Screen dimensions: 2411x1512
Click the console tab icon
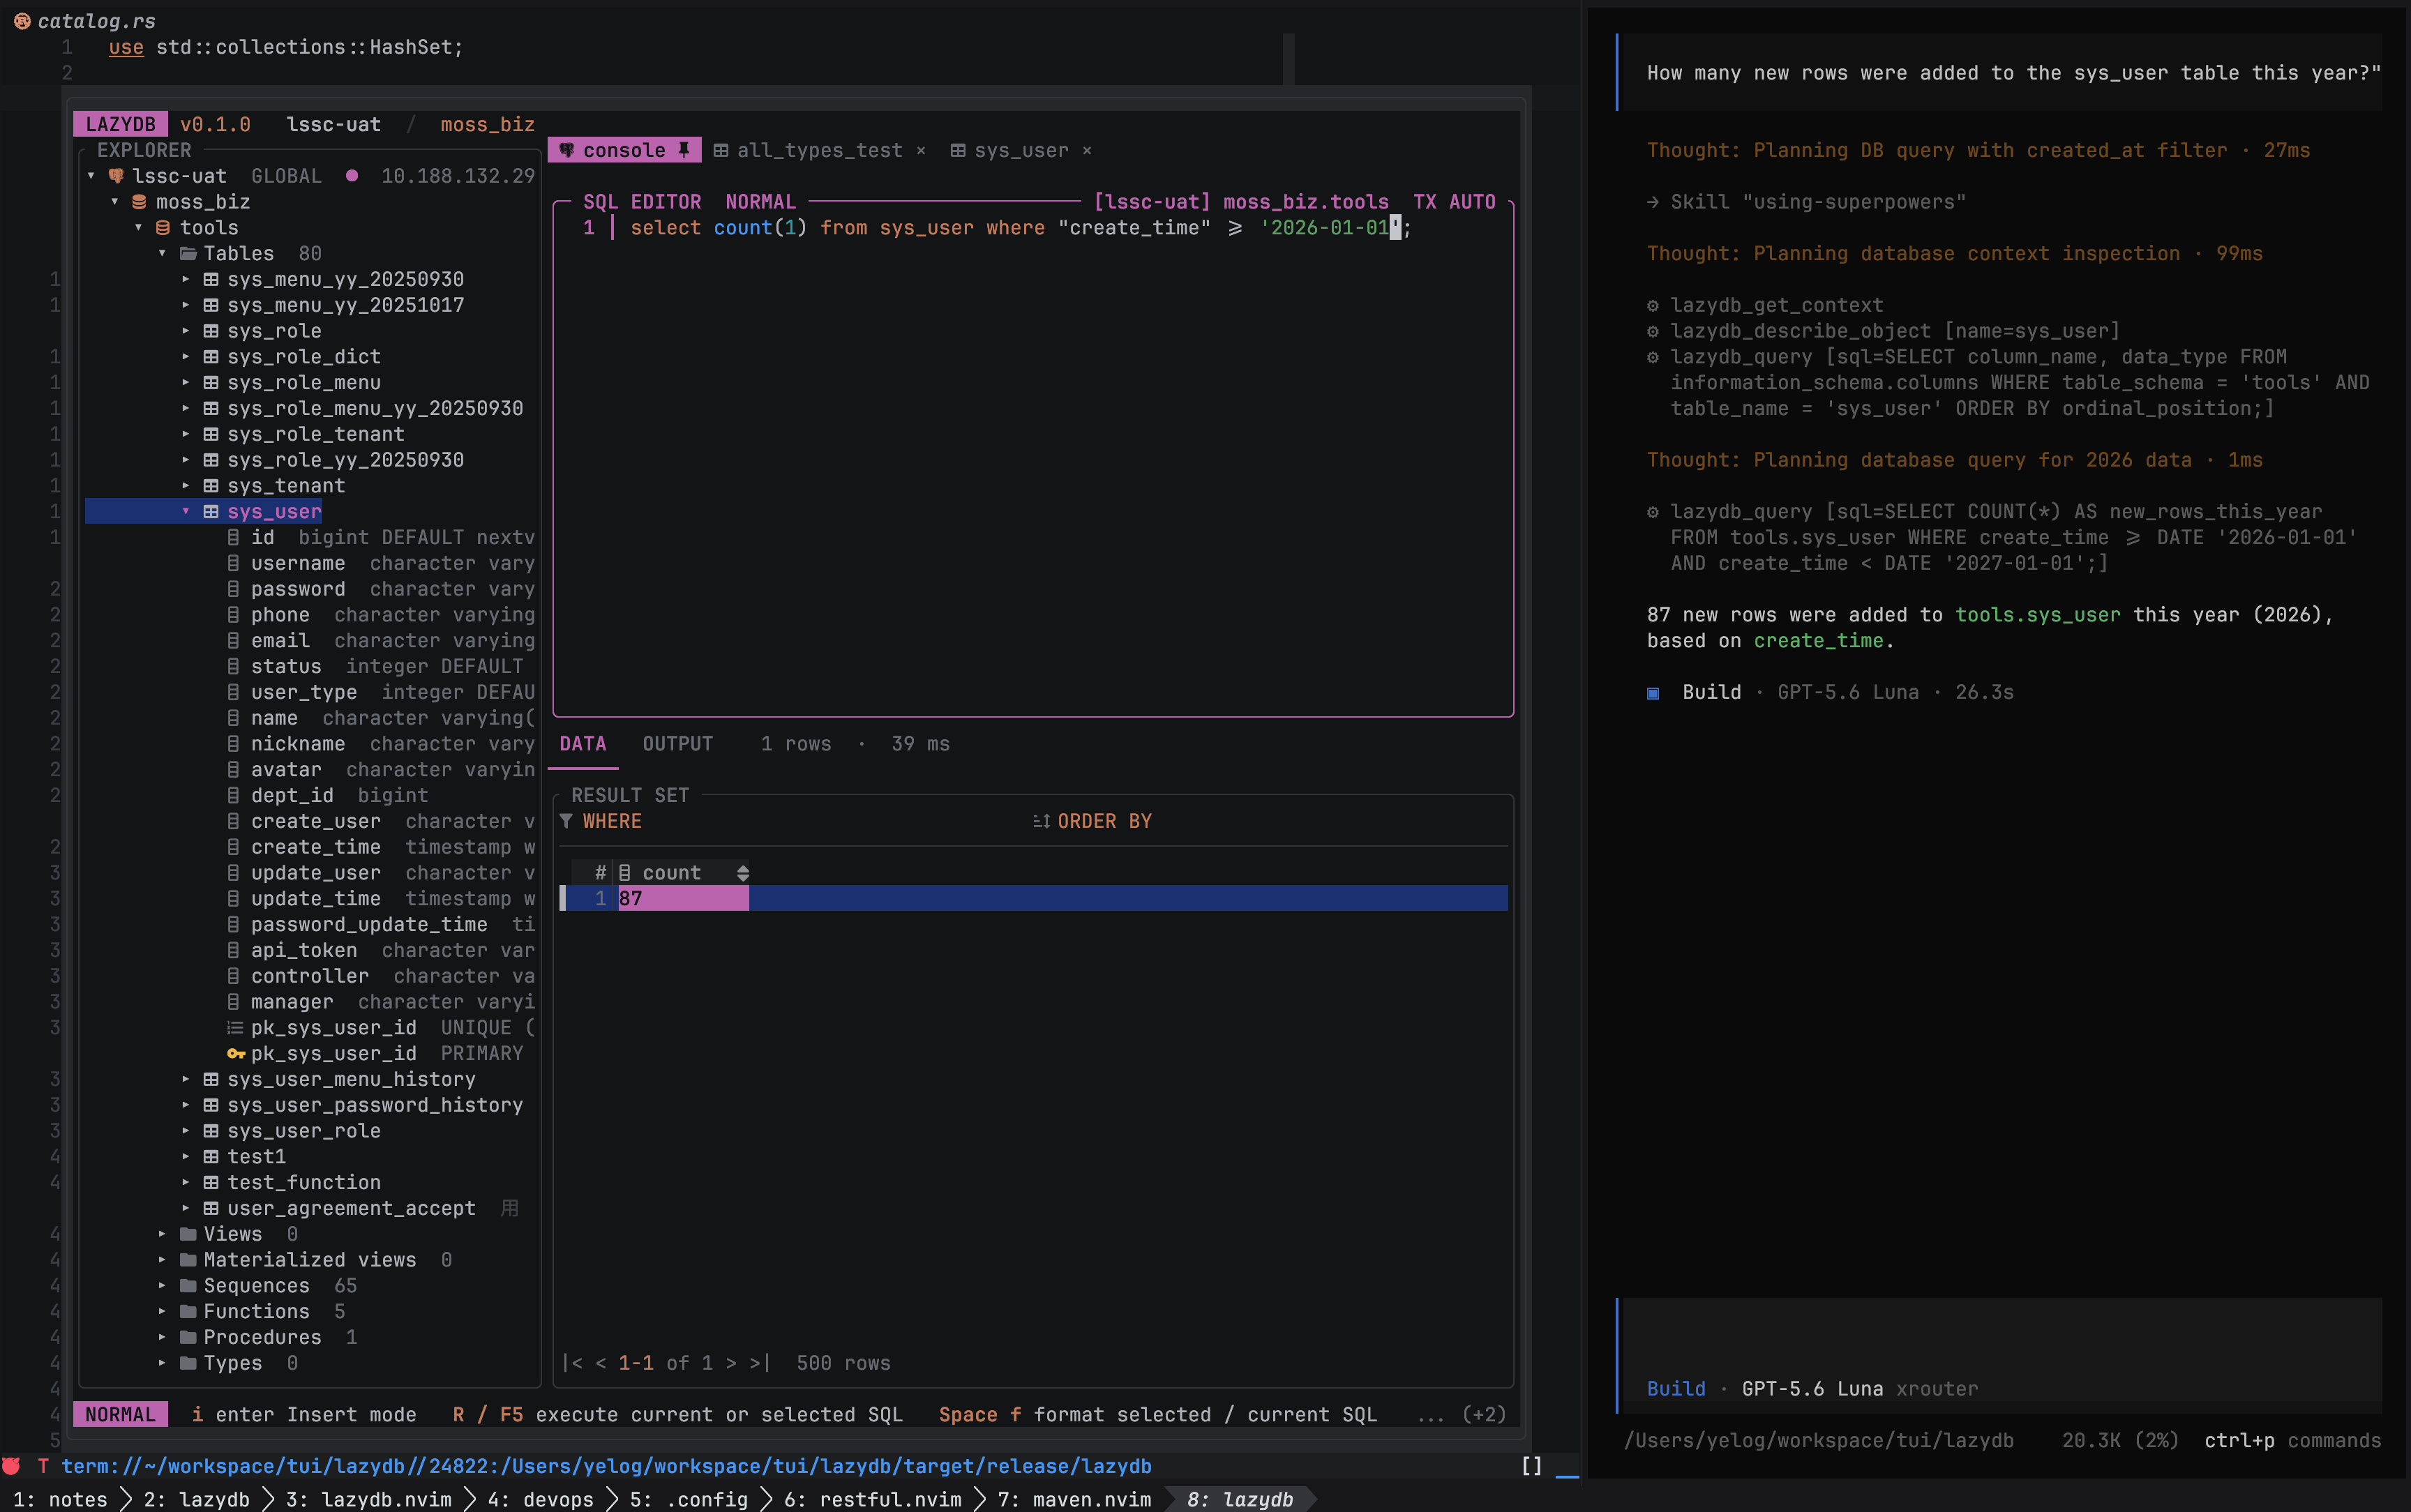[x=566, y=150]
